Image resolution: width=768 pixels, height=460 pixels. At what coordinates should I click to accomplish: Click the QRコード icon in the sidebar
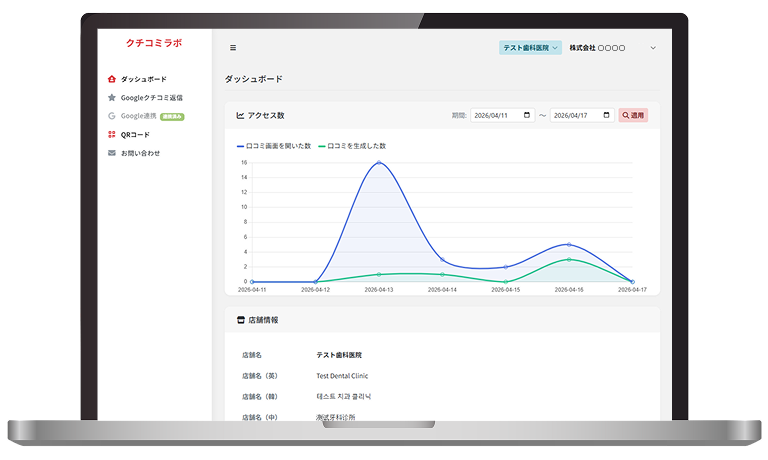pos(112,134)
